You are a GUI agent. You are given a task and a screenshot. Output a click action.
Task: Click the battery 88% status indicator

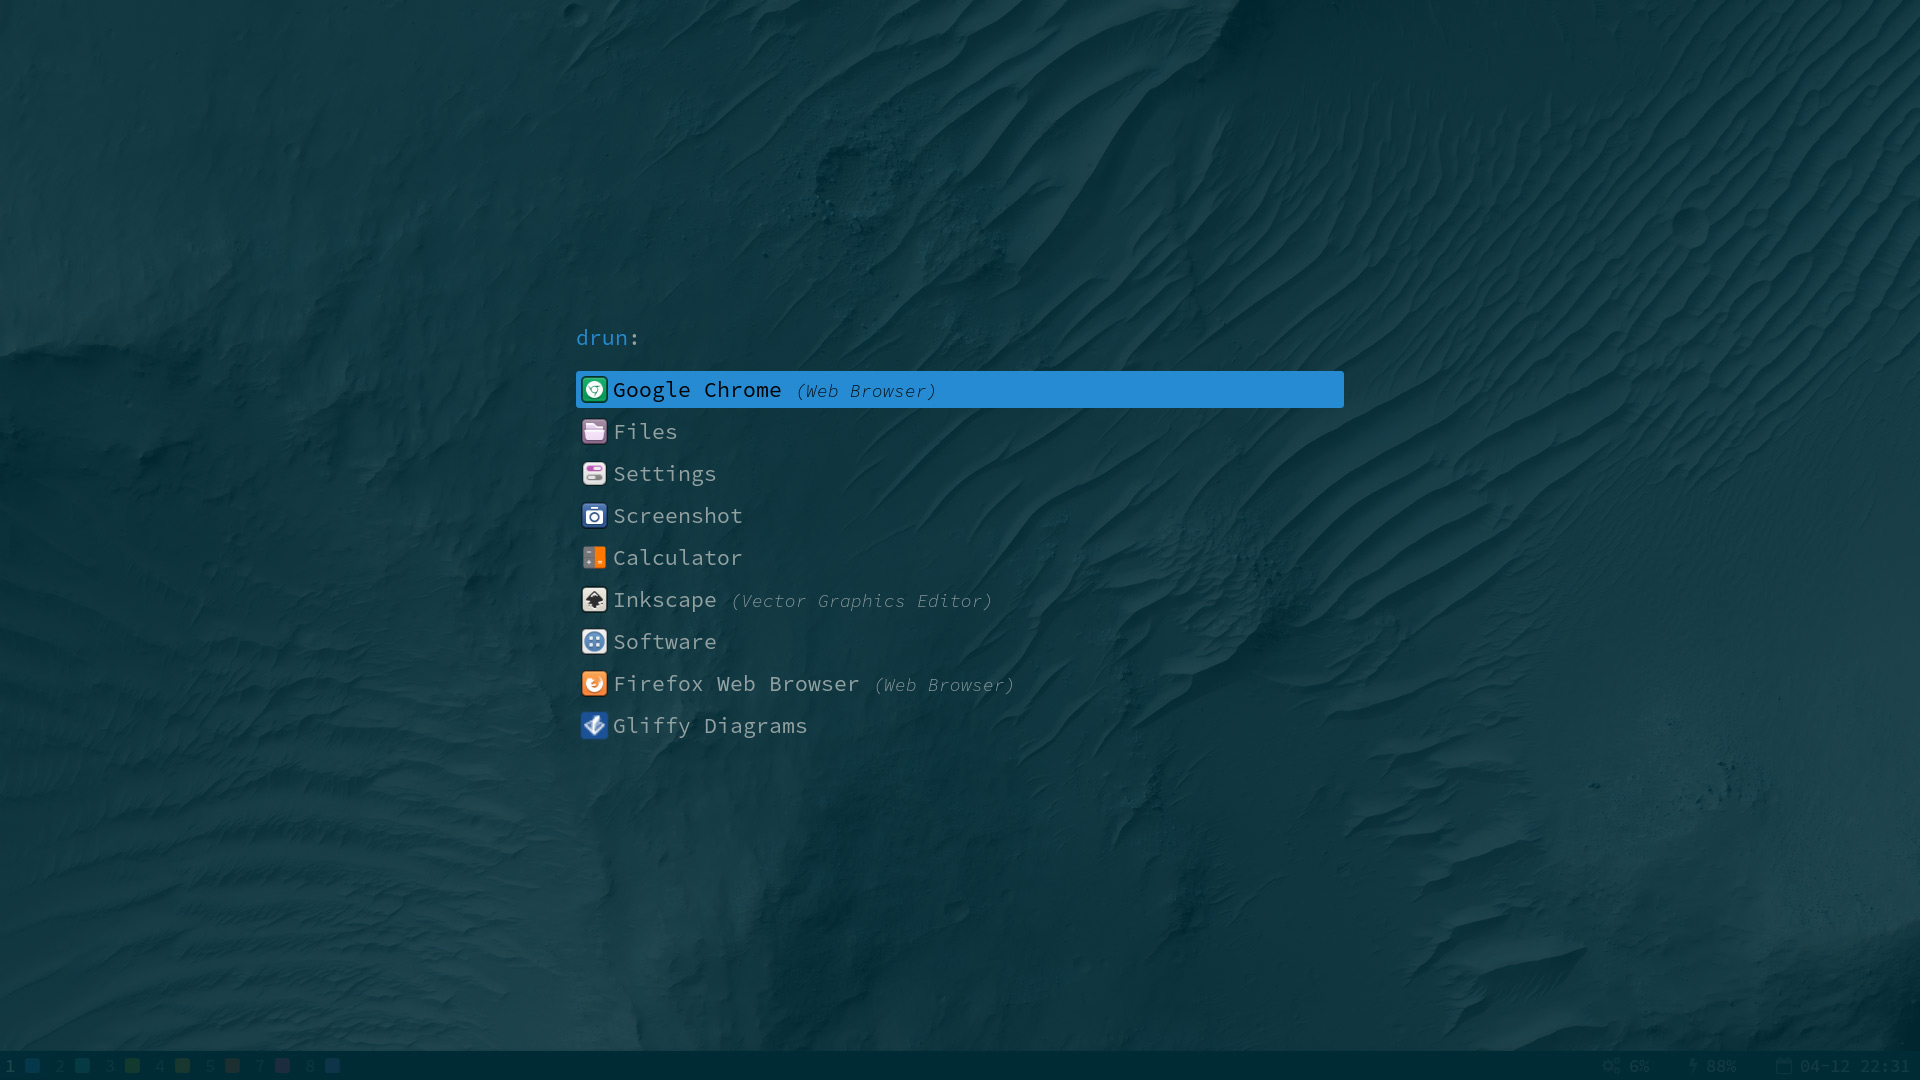pyautogui.click(x=1712, y=1066)
